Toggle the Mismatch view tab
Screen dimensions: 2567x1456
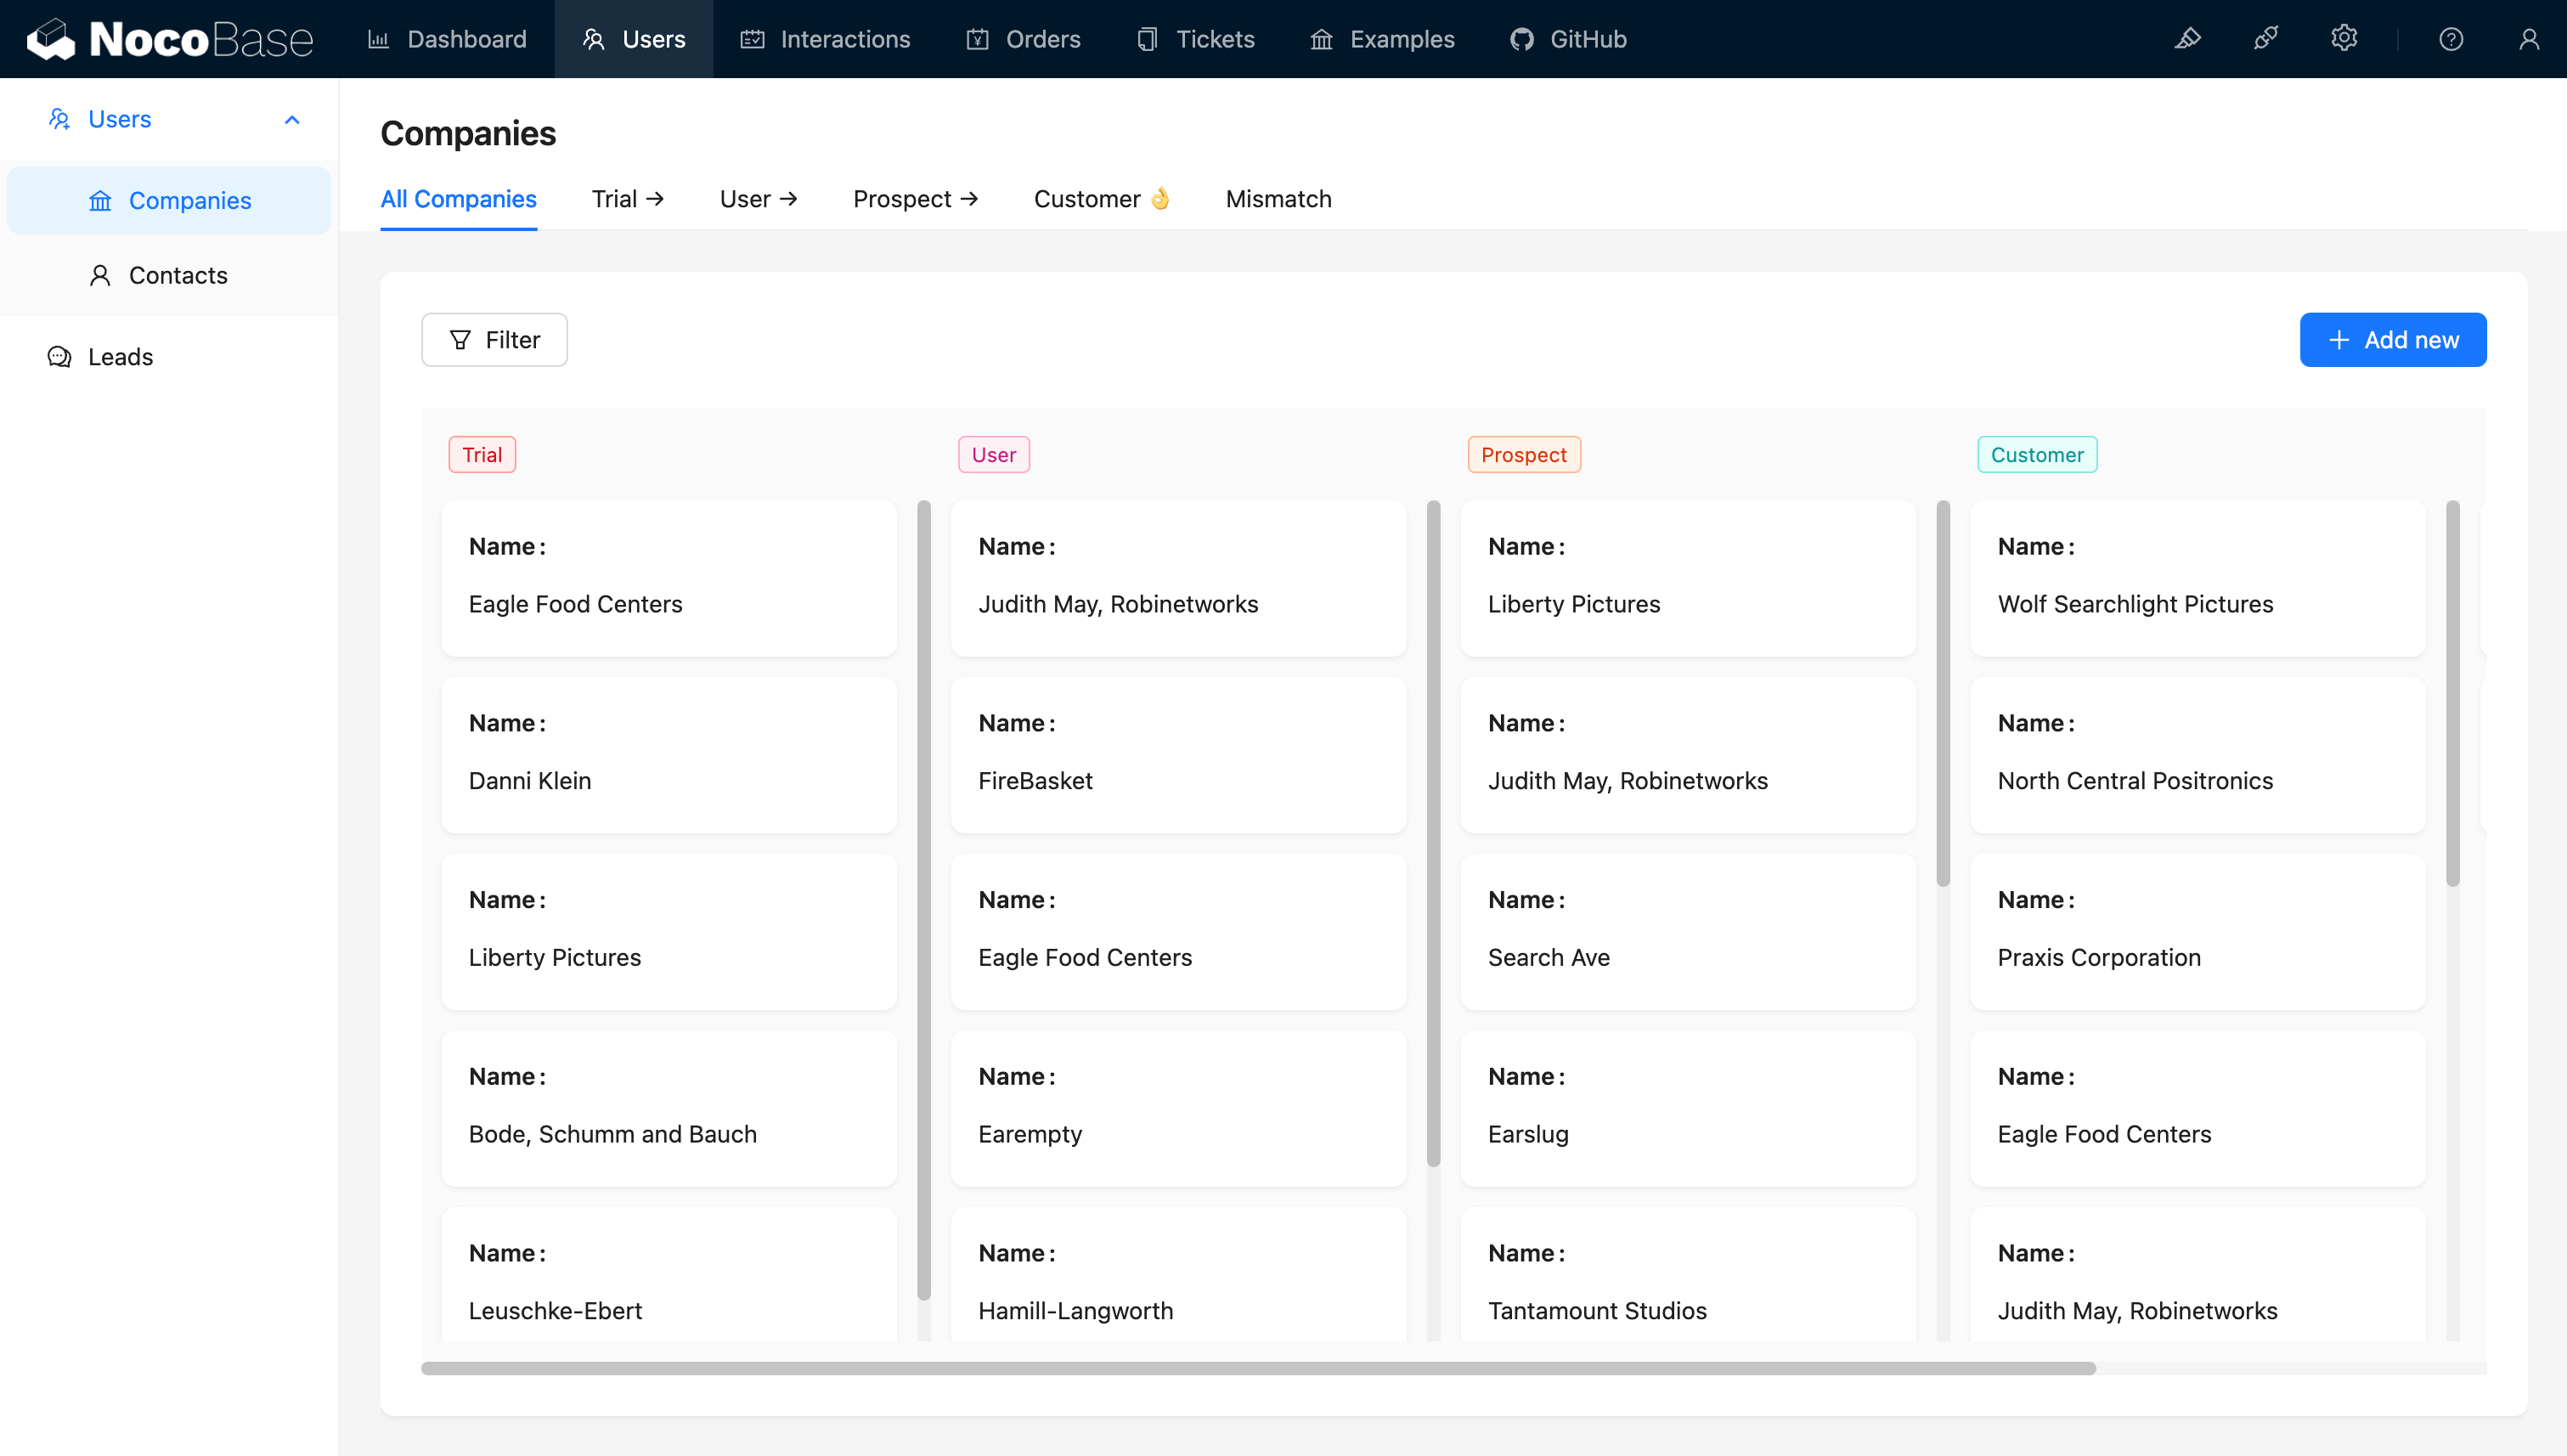tap(1278, 199)
